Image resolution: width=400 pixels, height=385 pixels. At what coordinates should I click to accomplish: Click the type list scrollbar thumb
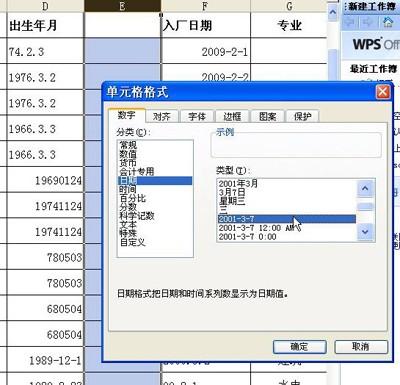click(x=365, y=207)
